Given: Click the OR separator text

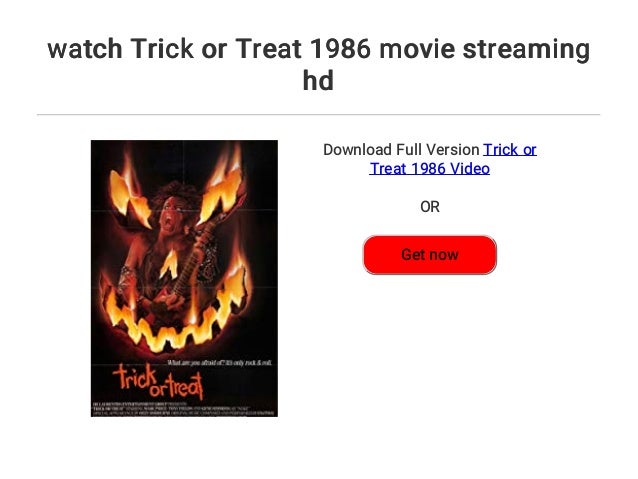Looking at the screenshot, I should (430, 207).
